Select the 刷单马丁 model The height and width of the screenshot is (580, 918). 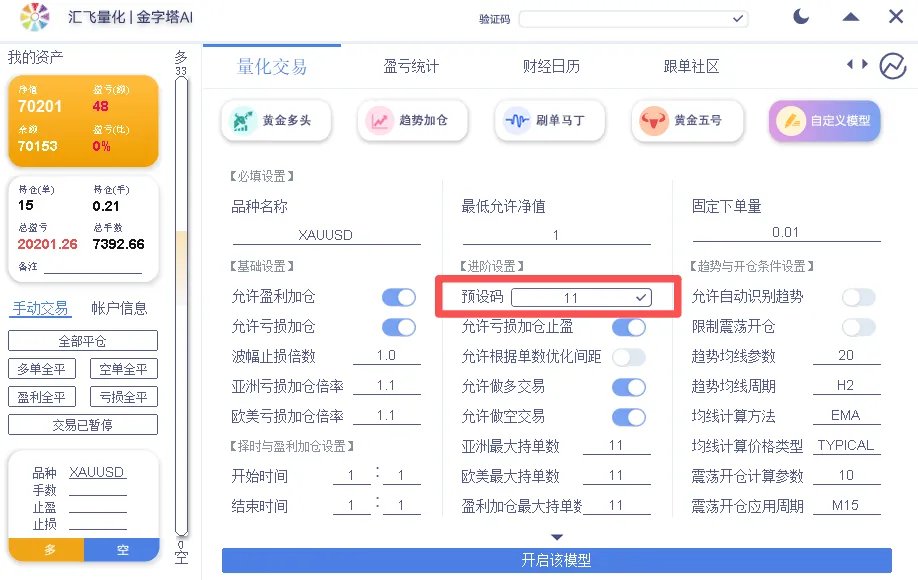click(x=549, y=121)
